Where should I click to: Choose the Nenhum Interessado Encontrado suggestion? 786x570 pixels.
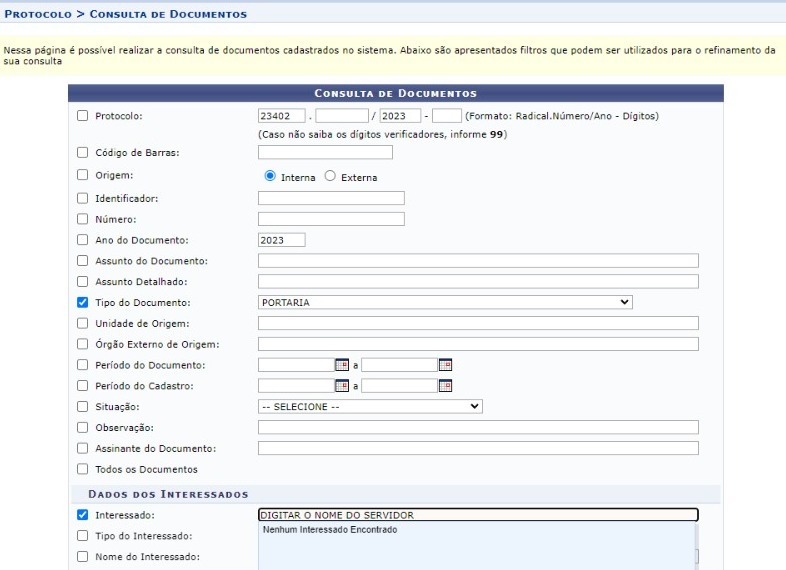pyautogui.click(x=330, y=529)
